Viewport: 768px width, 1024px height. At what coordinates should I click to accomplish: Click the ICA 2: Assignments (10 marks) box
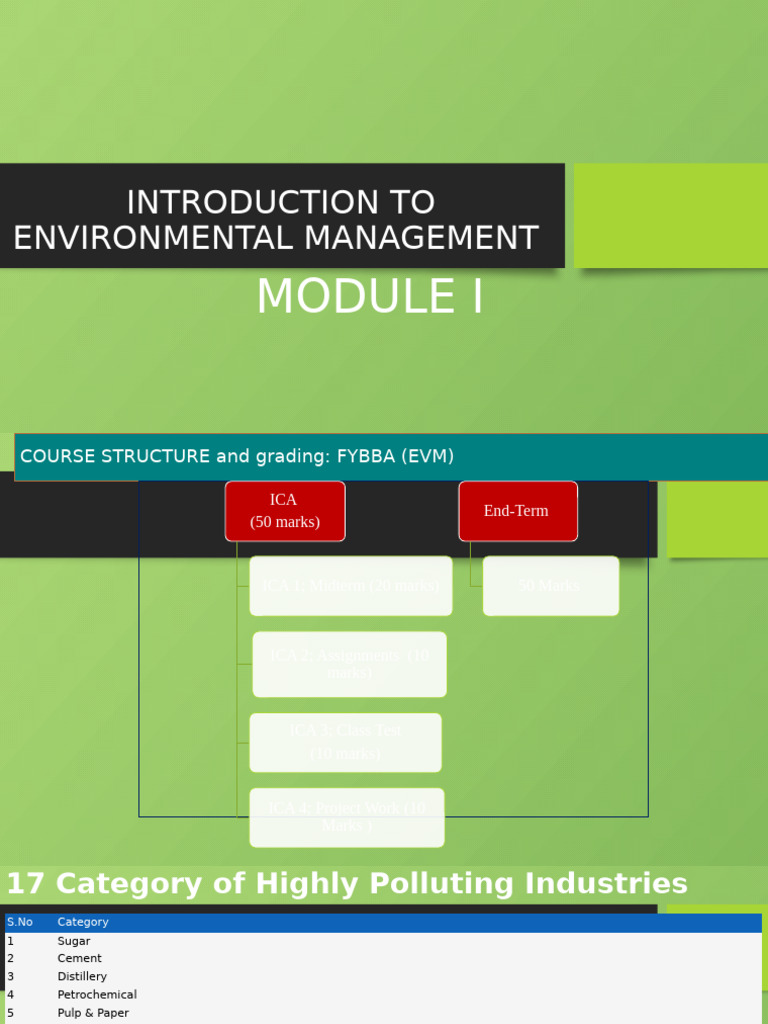click(349, 664)
